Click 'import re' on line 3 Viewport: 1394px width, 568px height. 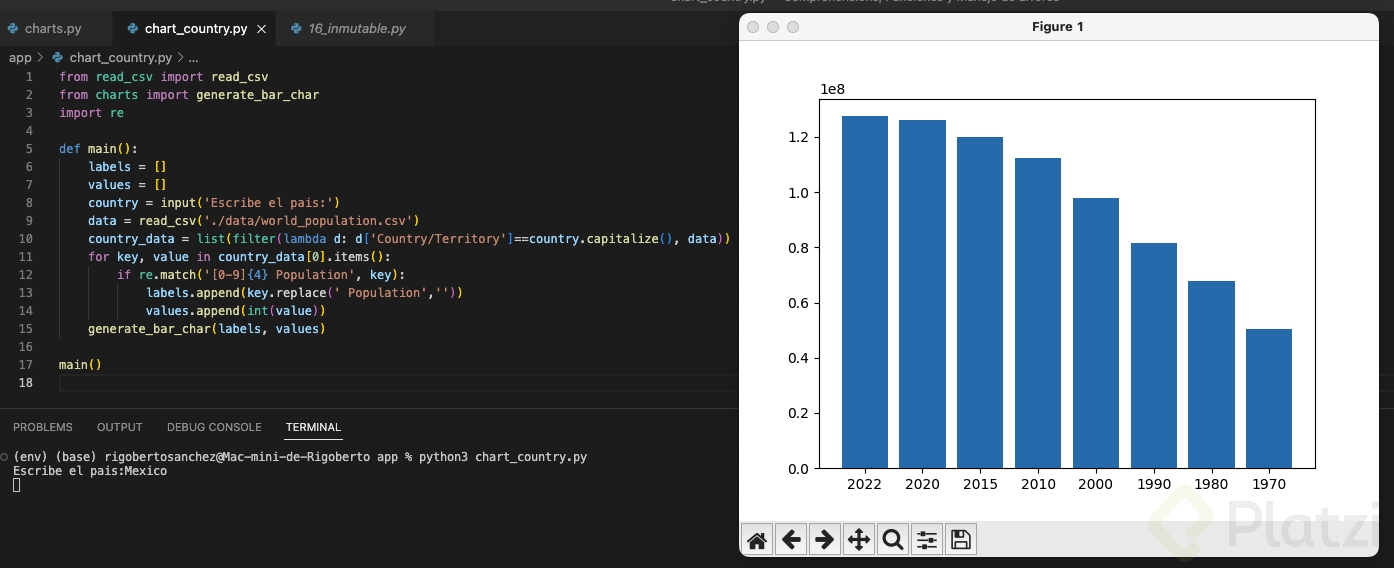click(x=91, y=113)
